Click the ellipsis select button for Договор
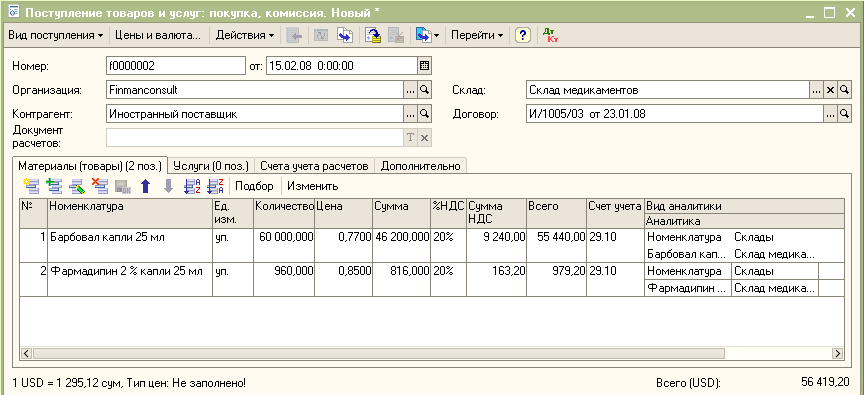 [830, 113]
